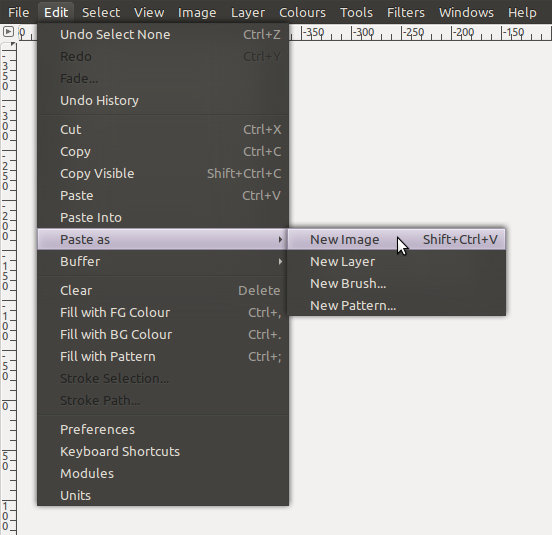Choose New Image from the Paste as submenu

[396, 239]
